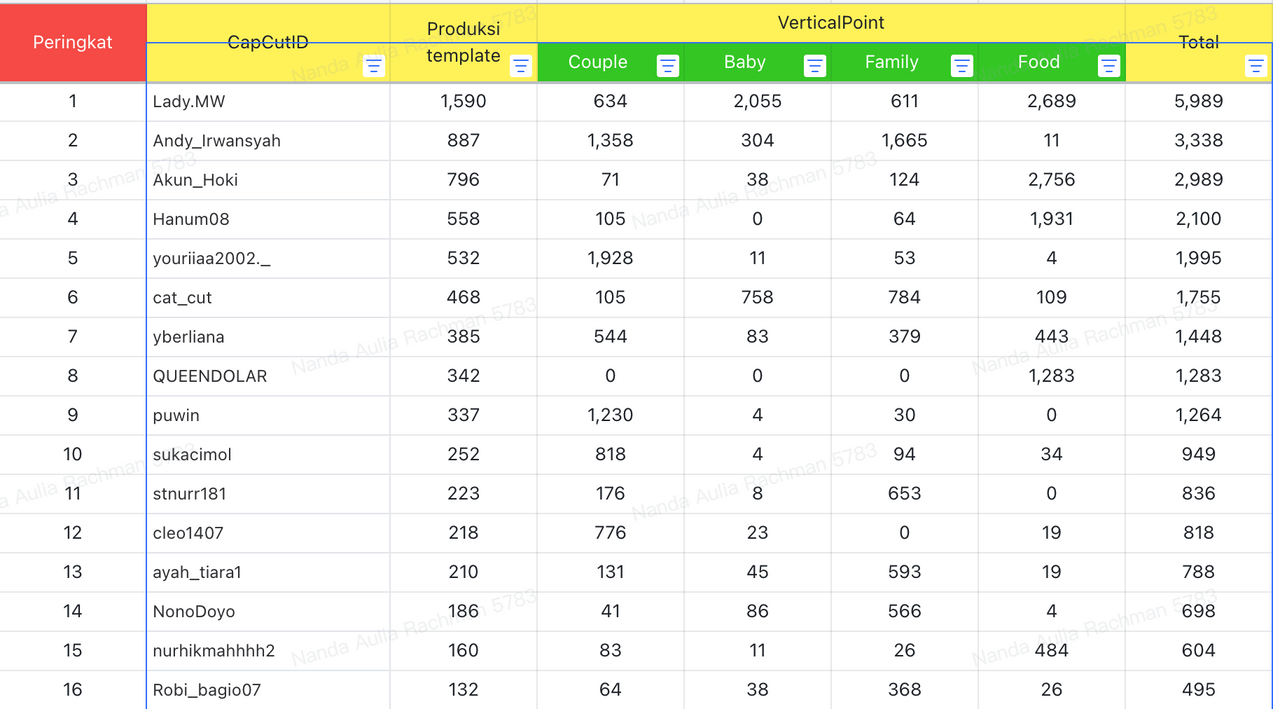Screen dimensions: 1273x709
Task: Click the Robi_bagio07 name cell
Action: point(268,690)
